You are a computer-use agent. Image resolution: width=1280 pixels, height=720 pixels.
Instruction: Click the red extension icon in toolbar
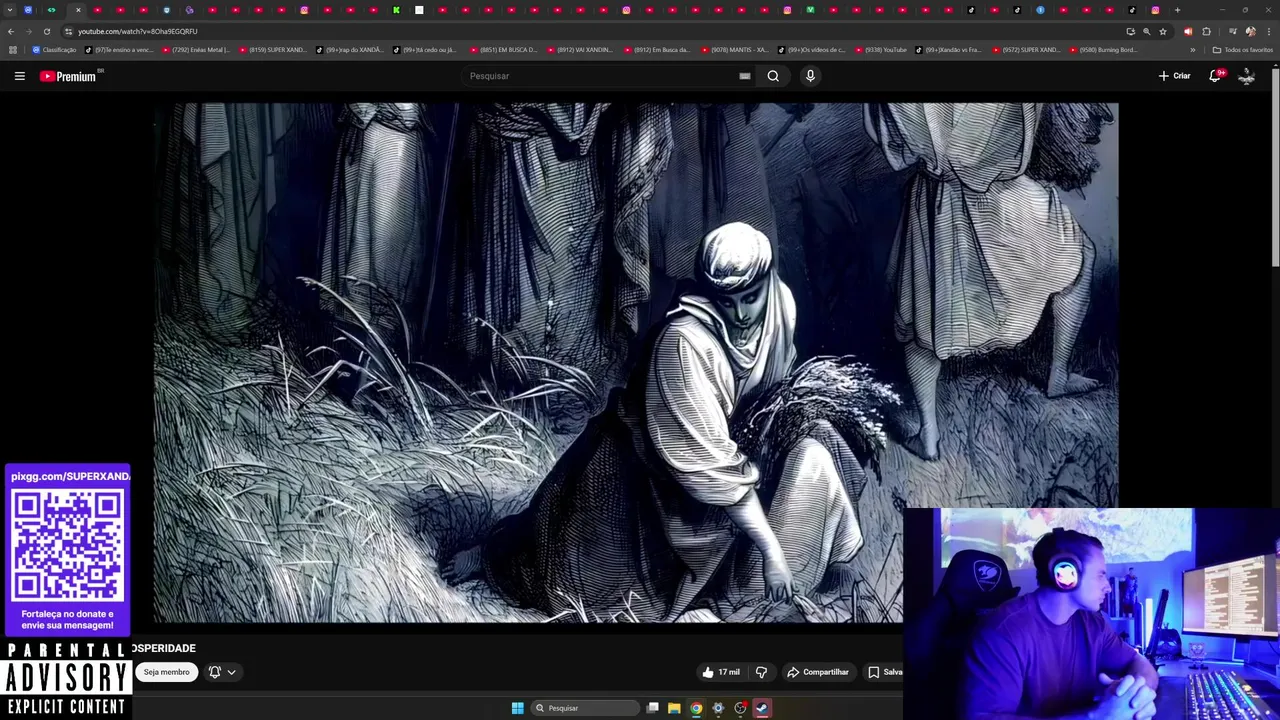tap(1188, 31)
